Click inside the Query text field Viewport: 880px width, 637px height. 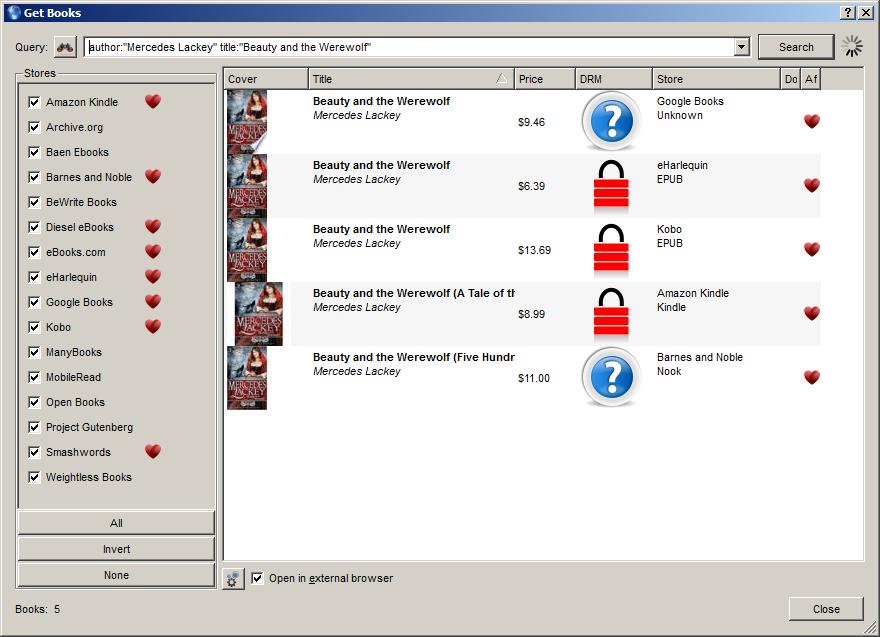pyautogui.click(x=410, y=47)
